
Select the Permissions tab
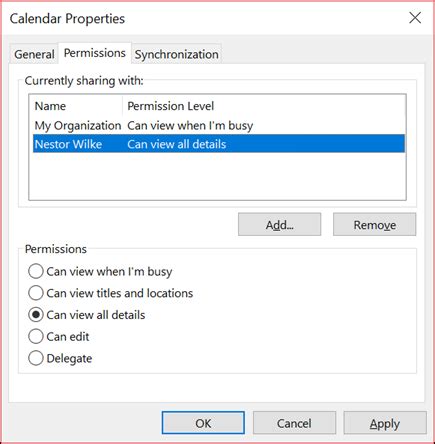(95, 53)
